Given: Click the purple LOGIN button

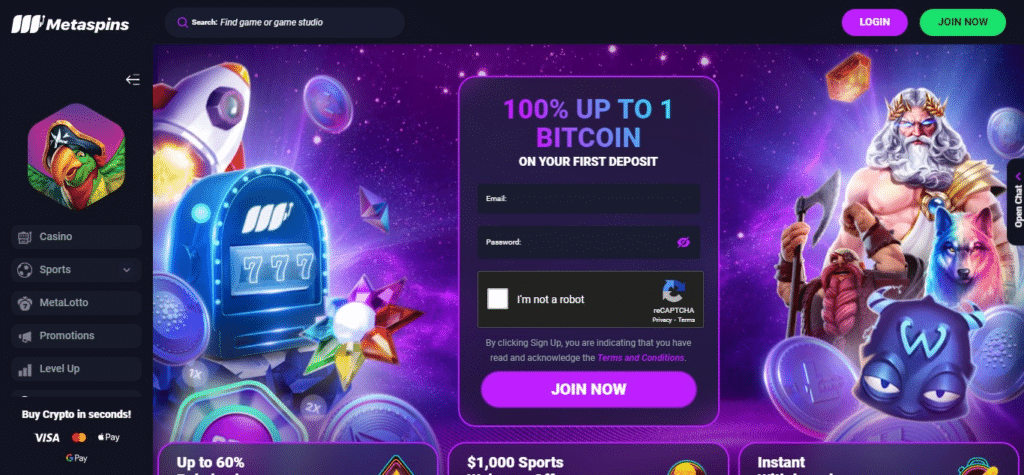Looking at the screenshot, I should pos(874,22).
